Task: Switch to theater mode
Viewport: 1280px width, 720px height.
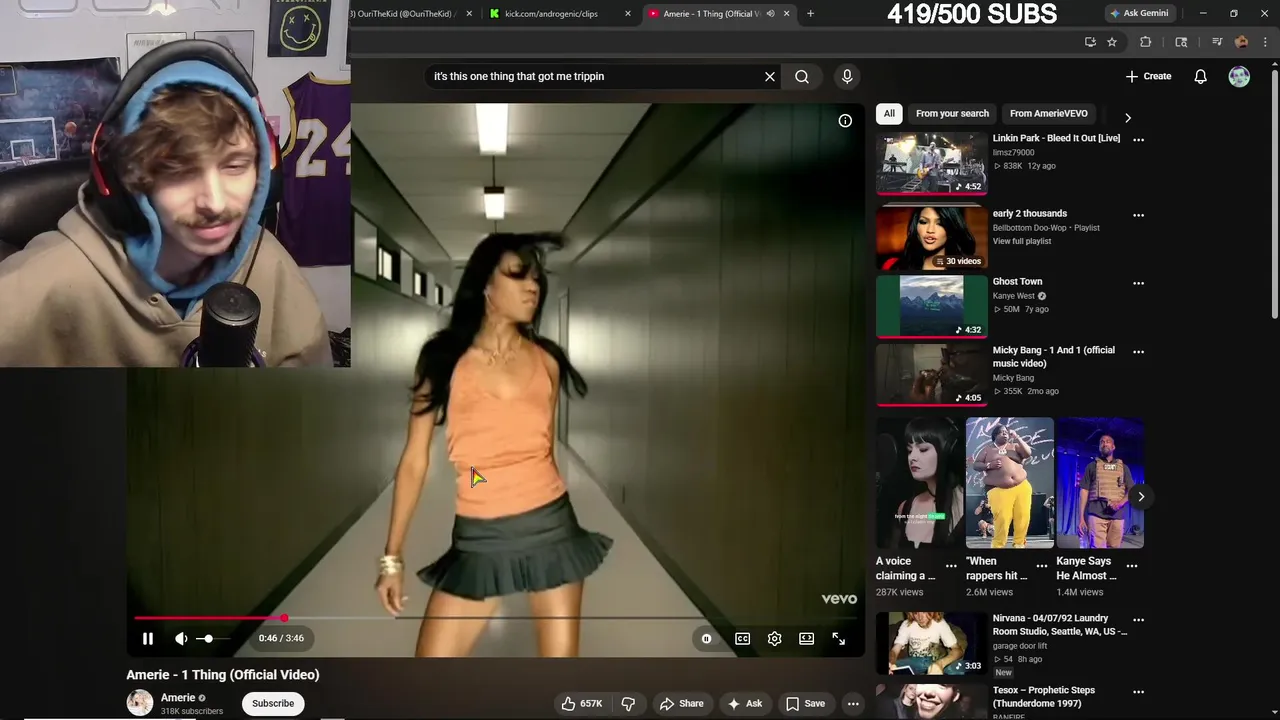Action: tap(806, 638)
